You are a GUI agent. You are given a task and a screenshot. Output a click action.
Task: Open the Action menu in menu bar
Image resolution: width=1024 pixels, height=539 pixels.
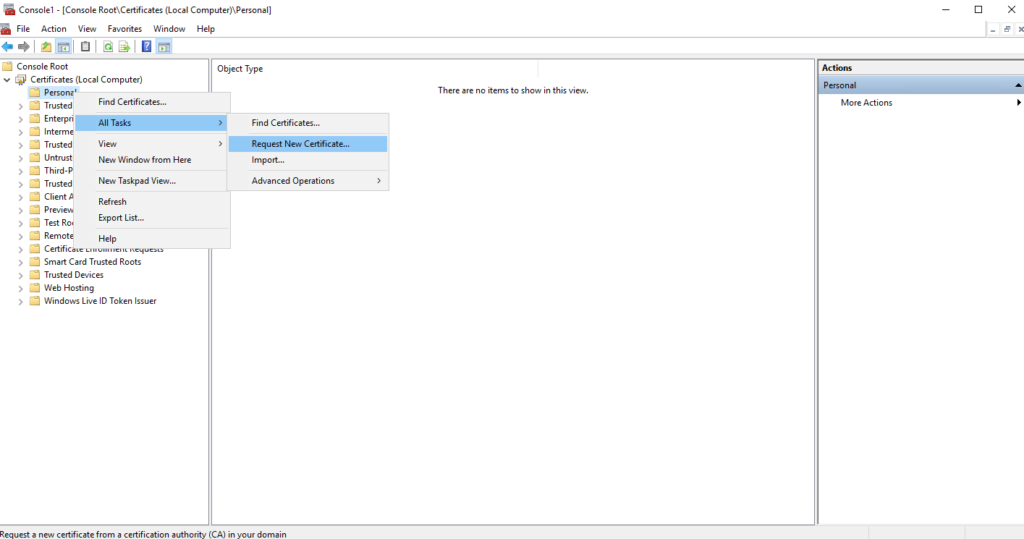54,29
